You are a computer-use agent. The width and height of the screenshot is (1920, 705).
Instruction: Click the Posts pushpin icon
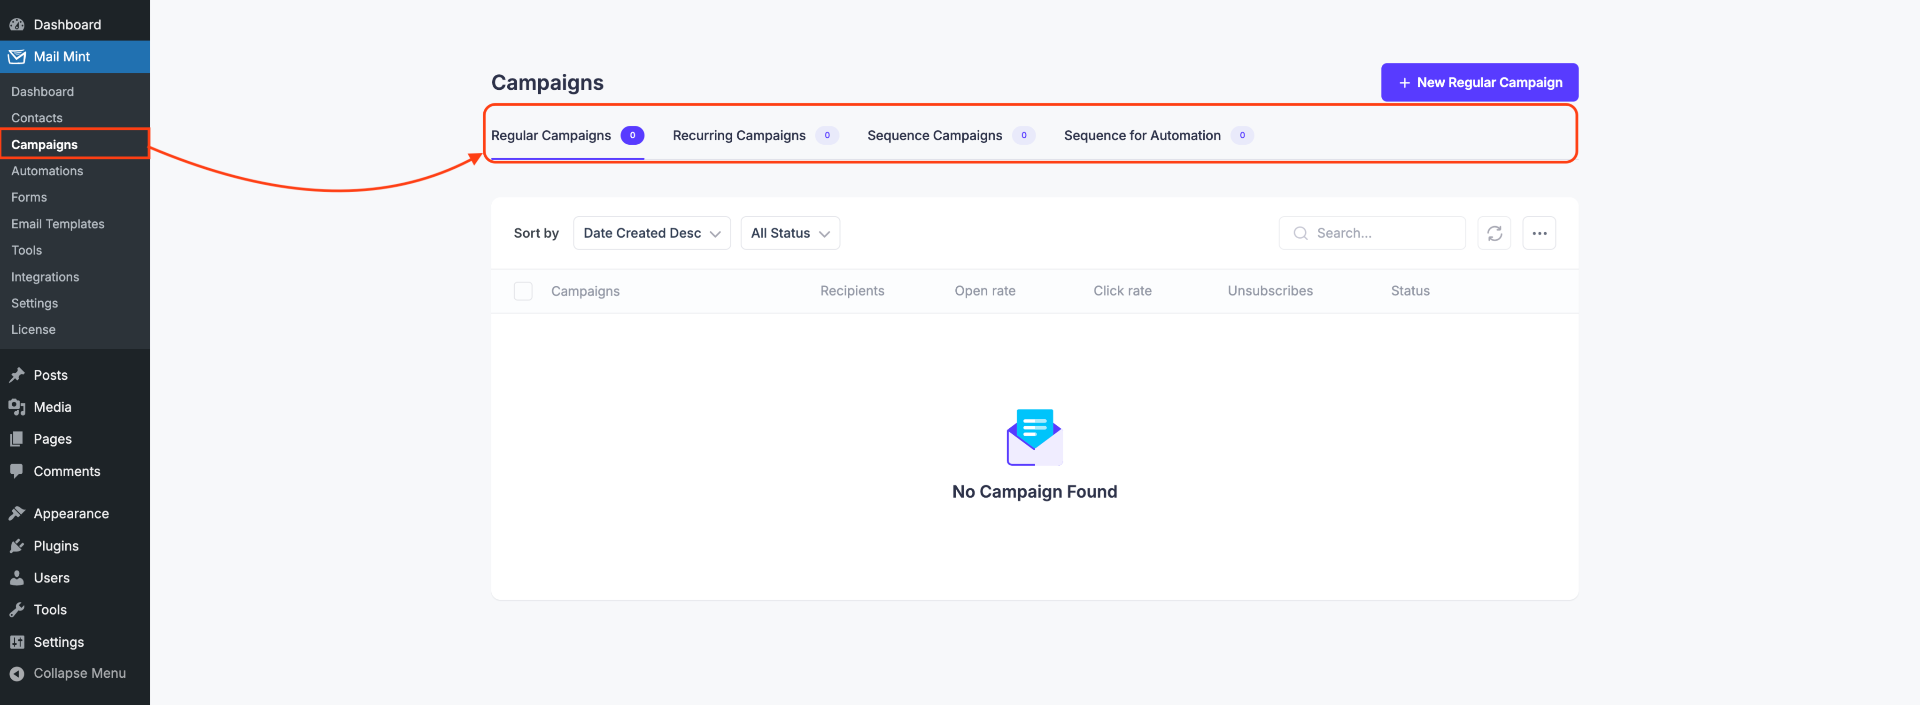[x=17, y=375]
